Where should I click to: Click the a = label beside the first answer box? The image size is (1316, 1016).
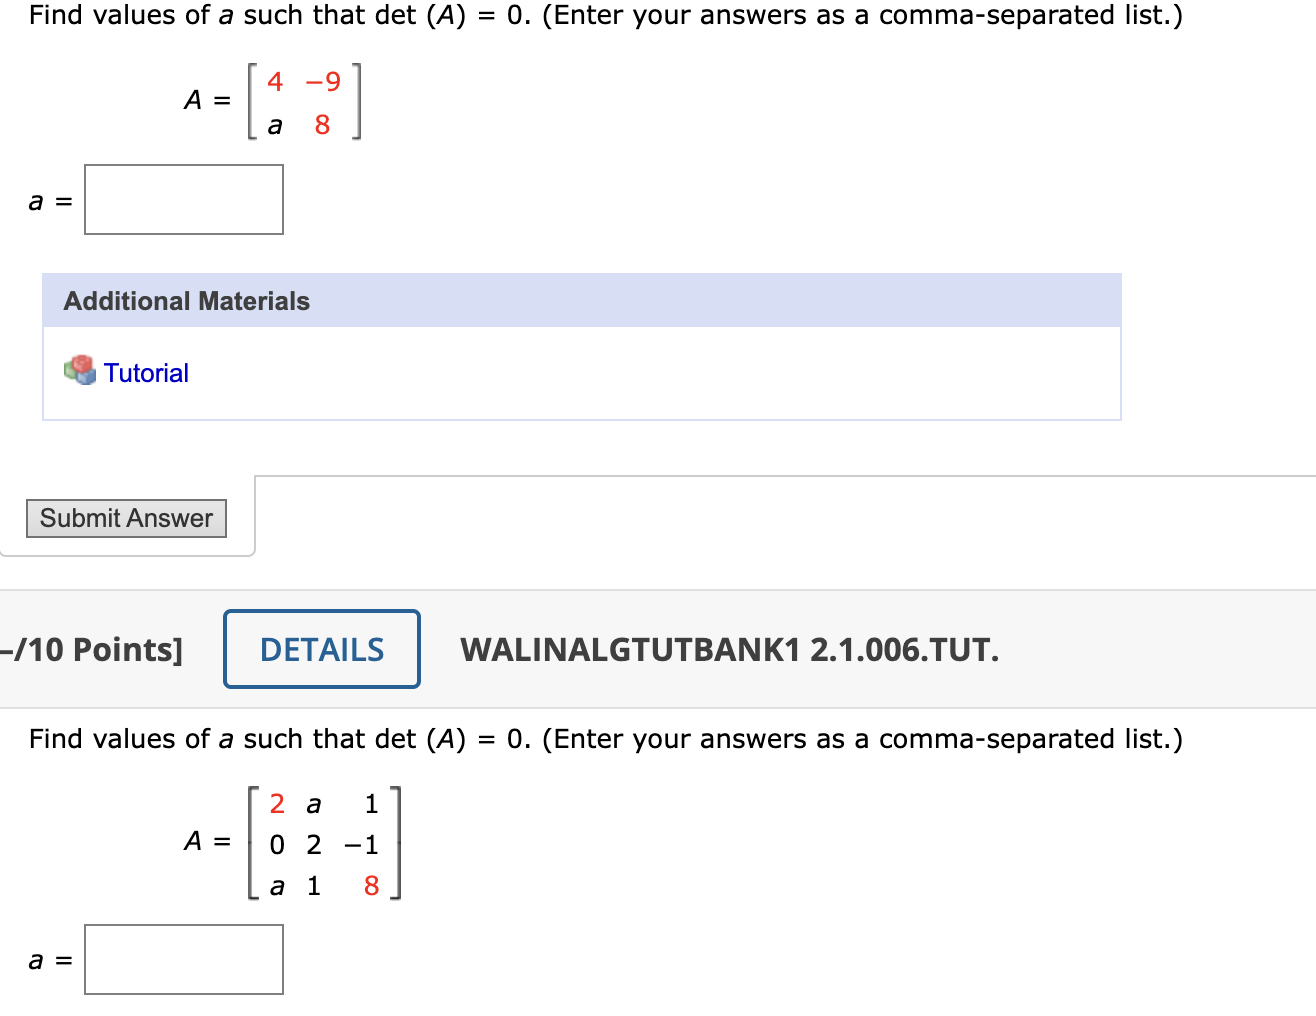[49, 199]
